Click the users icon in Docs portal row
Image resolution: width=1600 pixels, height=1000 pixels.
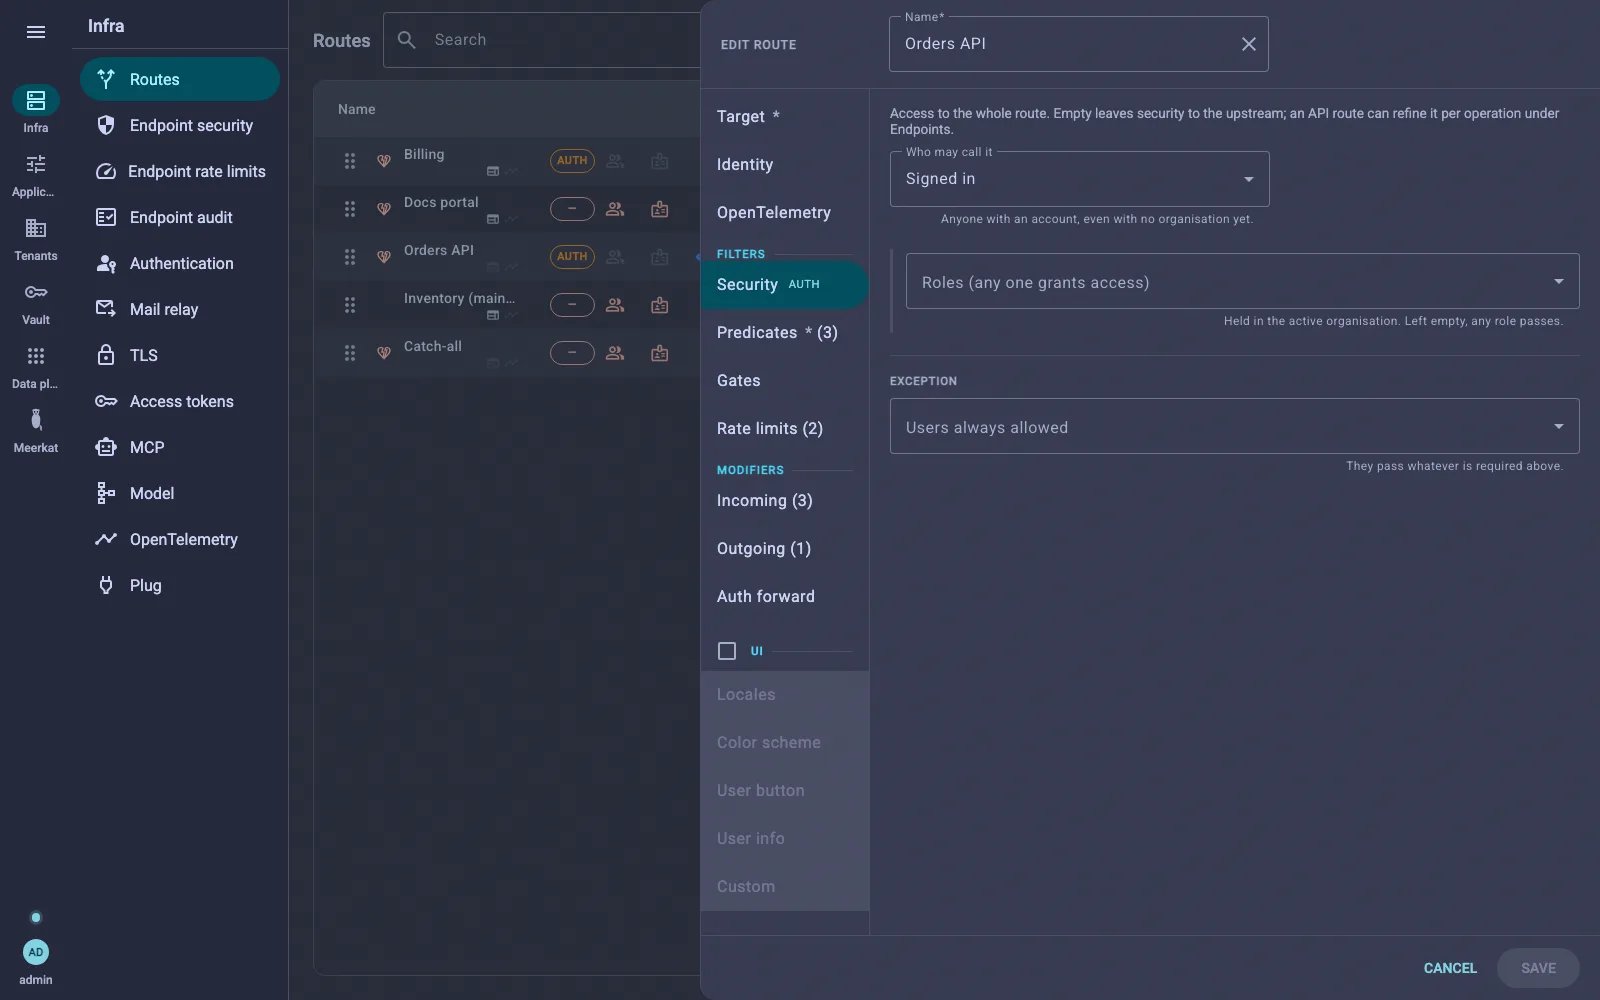pyautogui.click(x=615, y=209)
